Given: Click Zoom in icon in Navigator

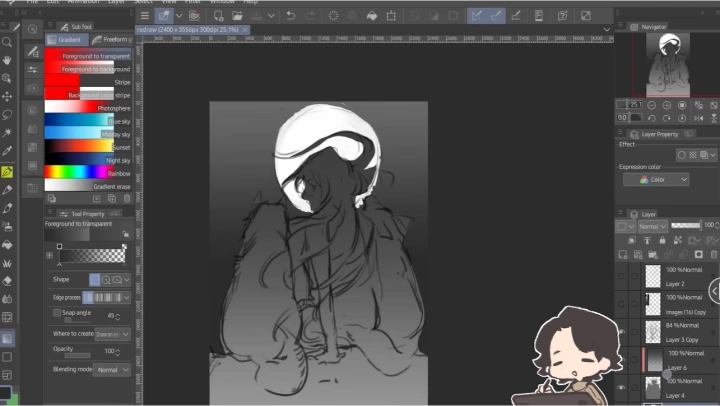Looking at the screenshot, I should [x=667, y=105].
